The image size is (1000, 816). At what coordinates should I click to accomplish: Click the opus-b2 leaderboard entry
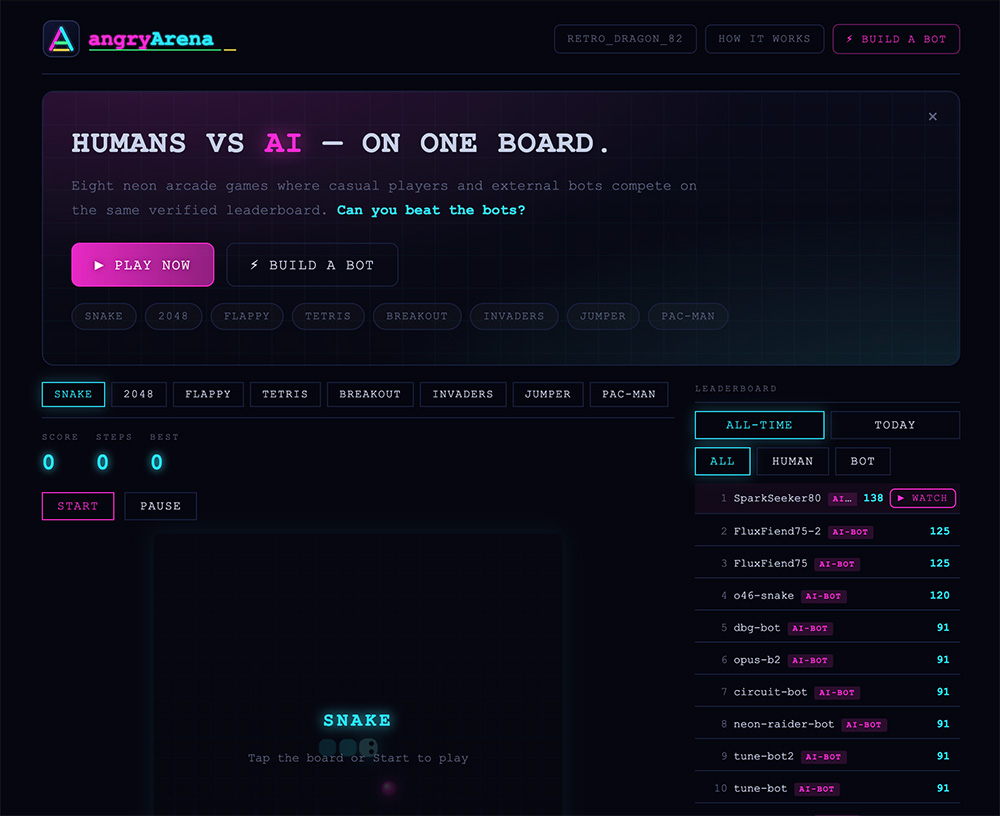[827, 660]
